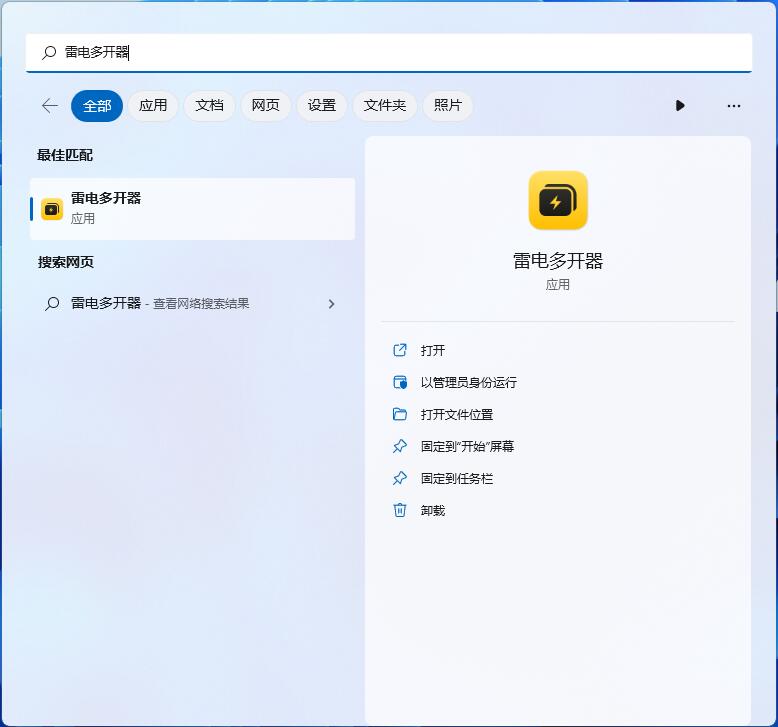Choose 以管理员身份运行
This screenshot has height=727, width=778.
pos(468,382)
